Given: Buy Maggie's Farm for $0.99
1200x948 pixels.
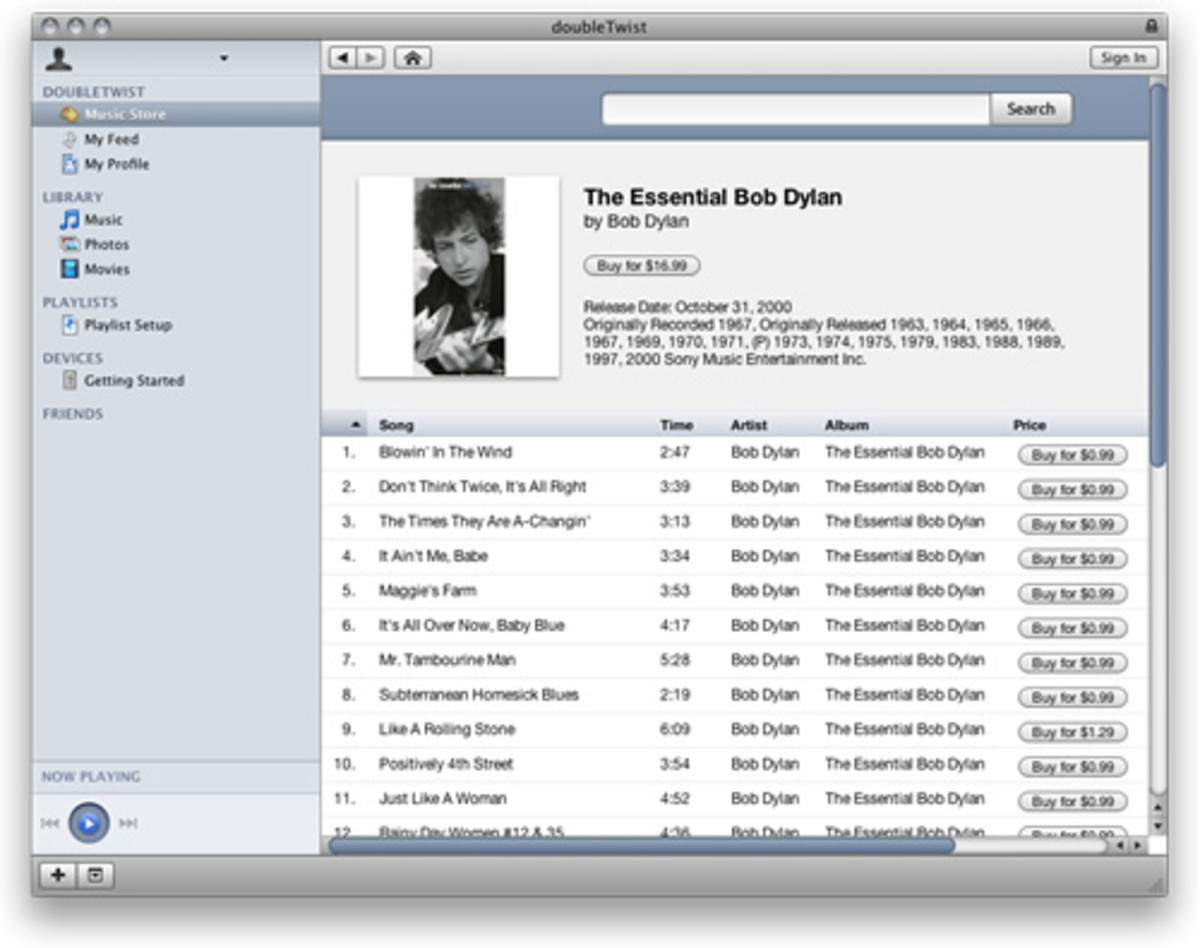Looking at the screenshot, I should point(1072,594).
